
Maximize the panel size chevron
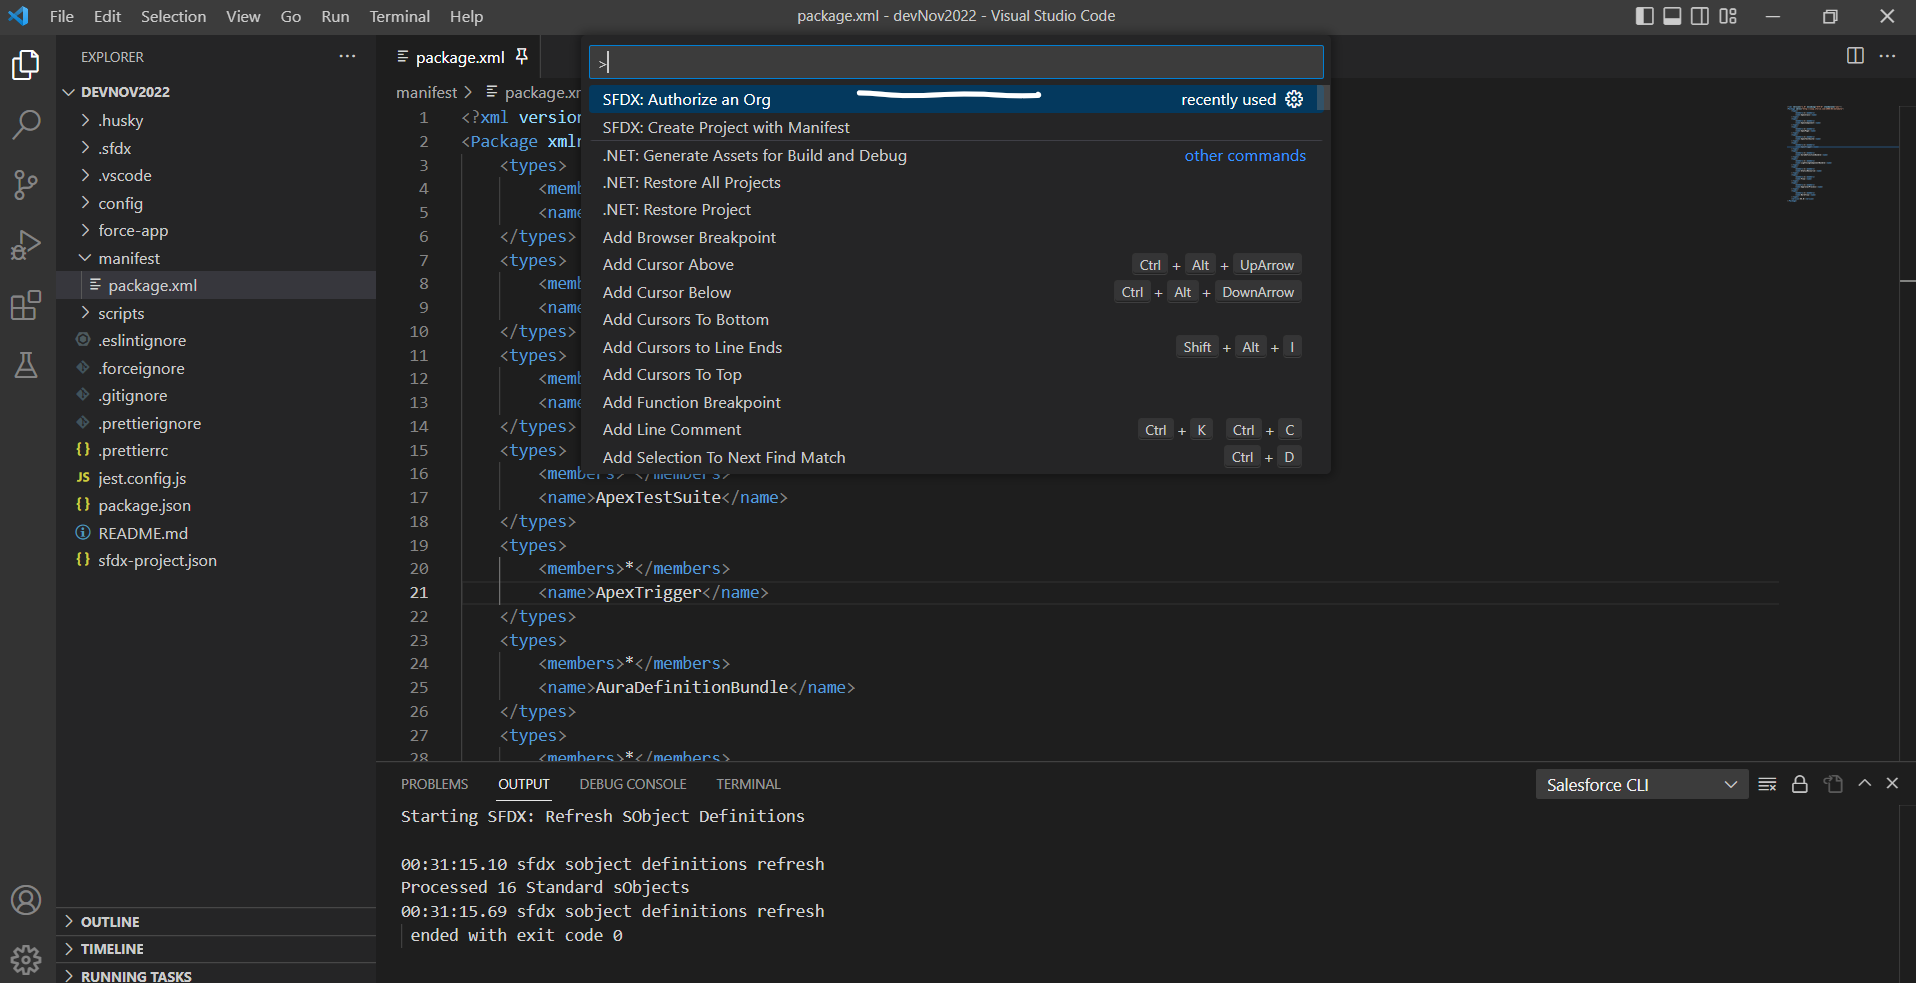point(1864,783)
